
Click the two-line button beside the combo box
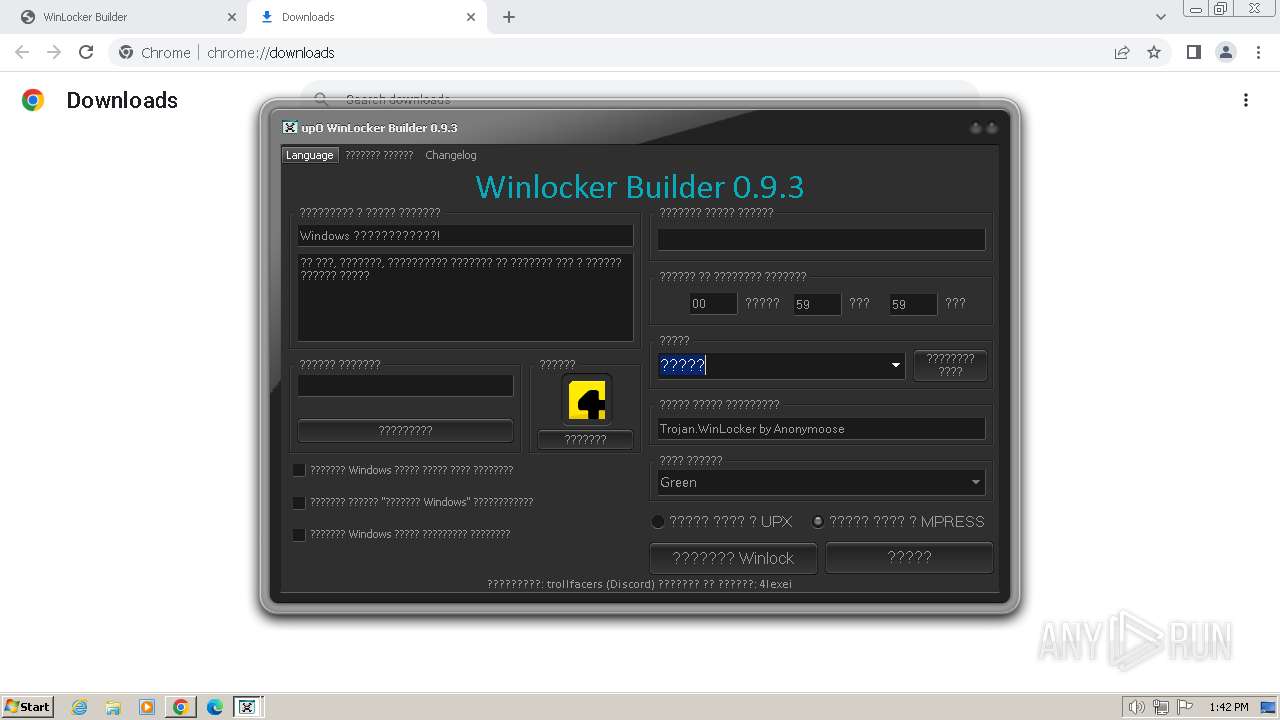[x=950, y=365]
